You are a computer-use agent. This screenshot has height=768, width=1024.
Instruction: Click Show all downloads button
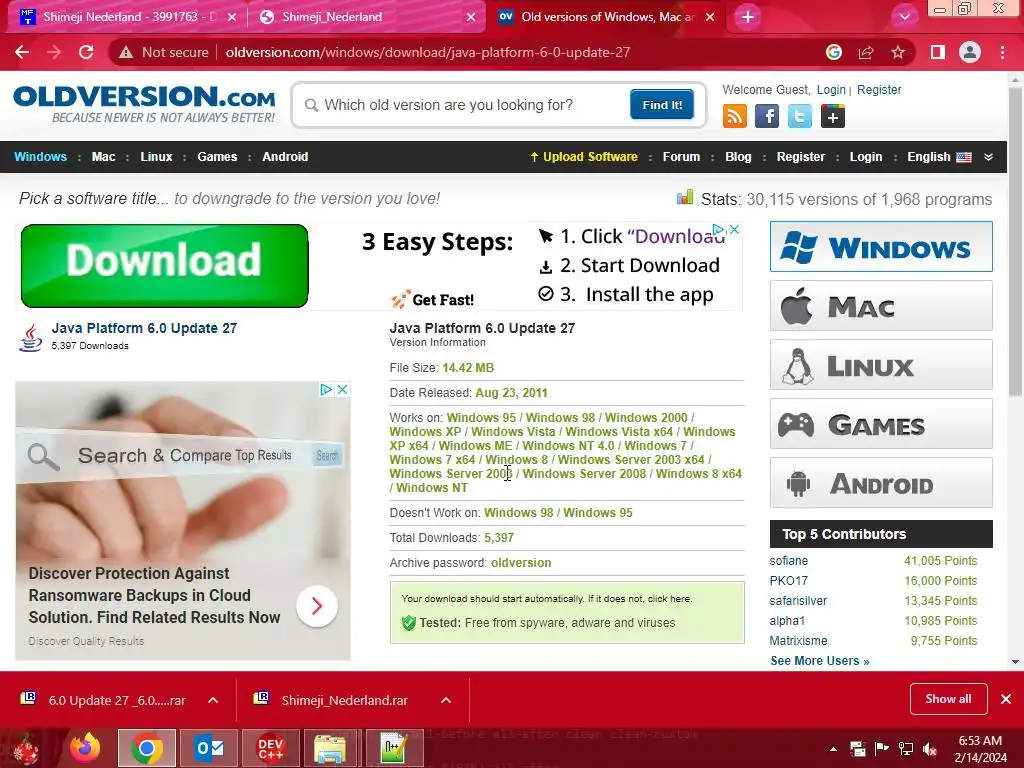tap(948, 699)
